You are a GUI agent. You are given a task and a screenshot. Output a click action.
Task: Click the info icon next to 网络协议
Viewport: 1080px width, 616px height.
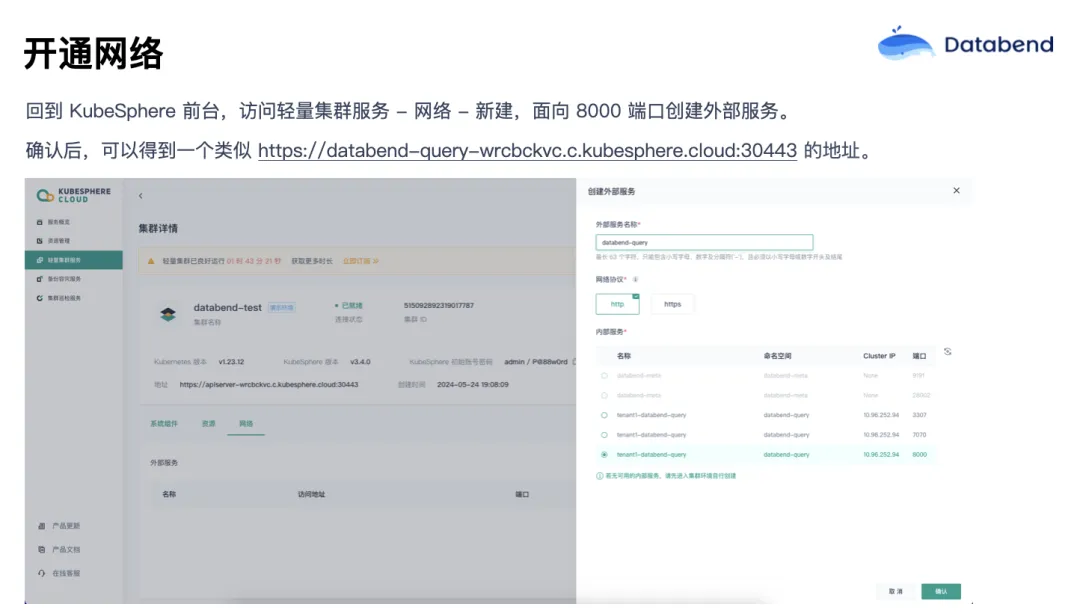click(635, 280)
